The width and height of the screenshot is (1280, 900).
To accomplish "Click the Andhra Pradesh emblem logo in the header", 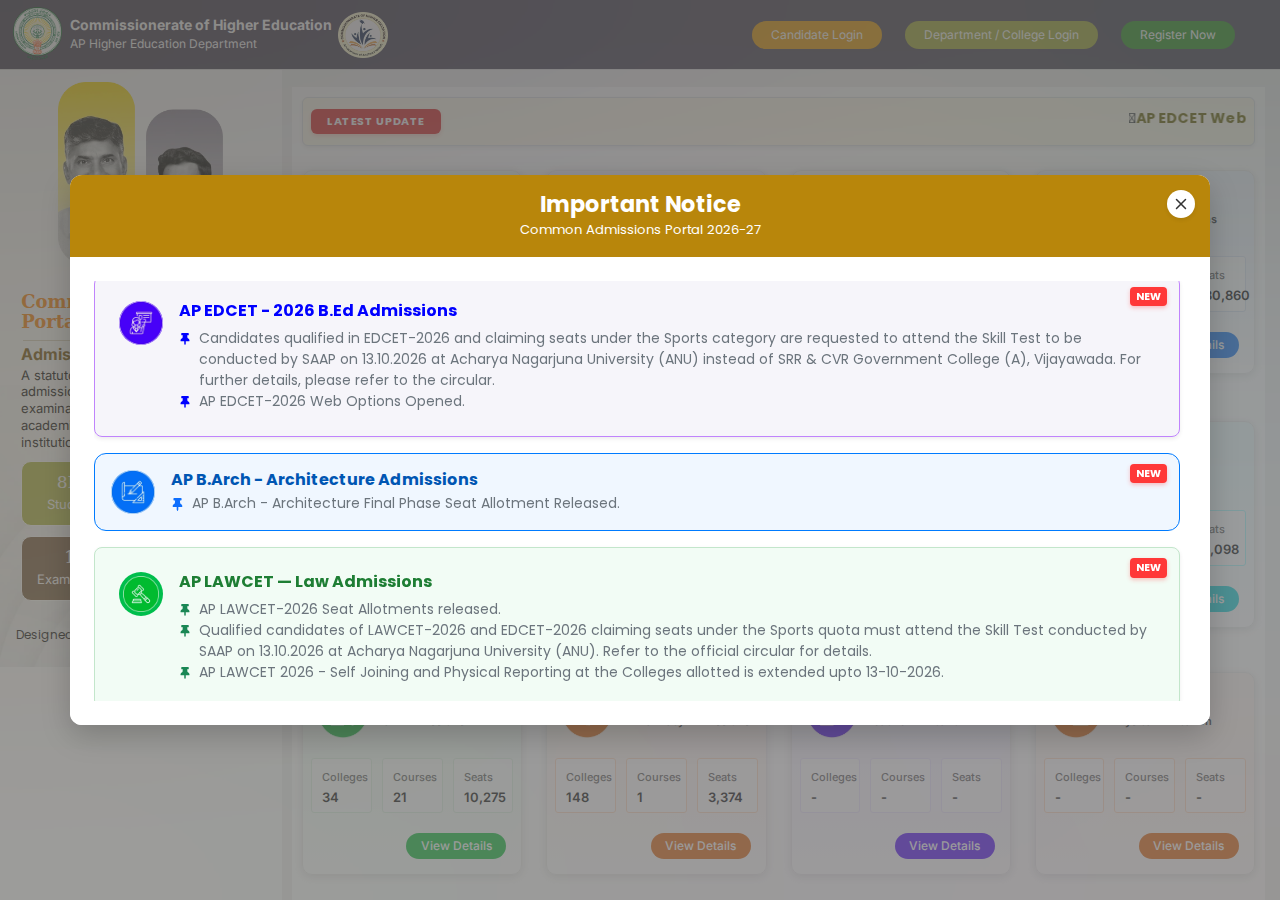I will [x=38, y=32].
